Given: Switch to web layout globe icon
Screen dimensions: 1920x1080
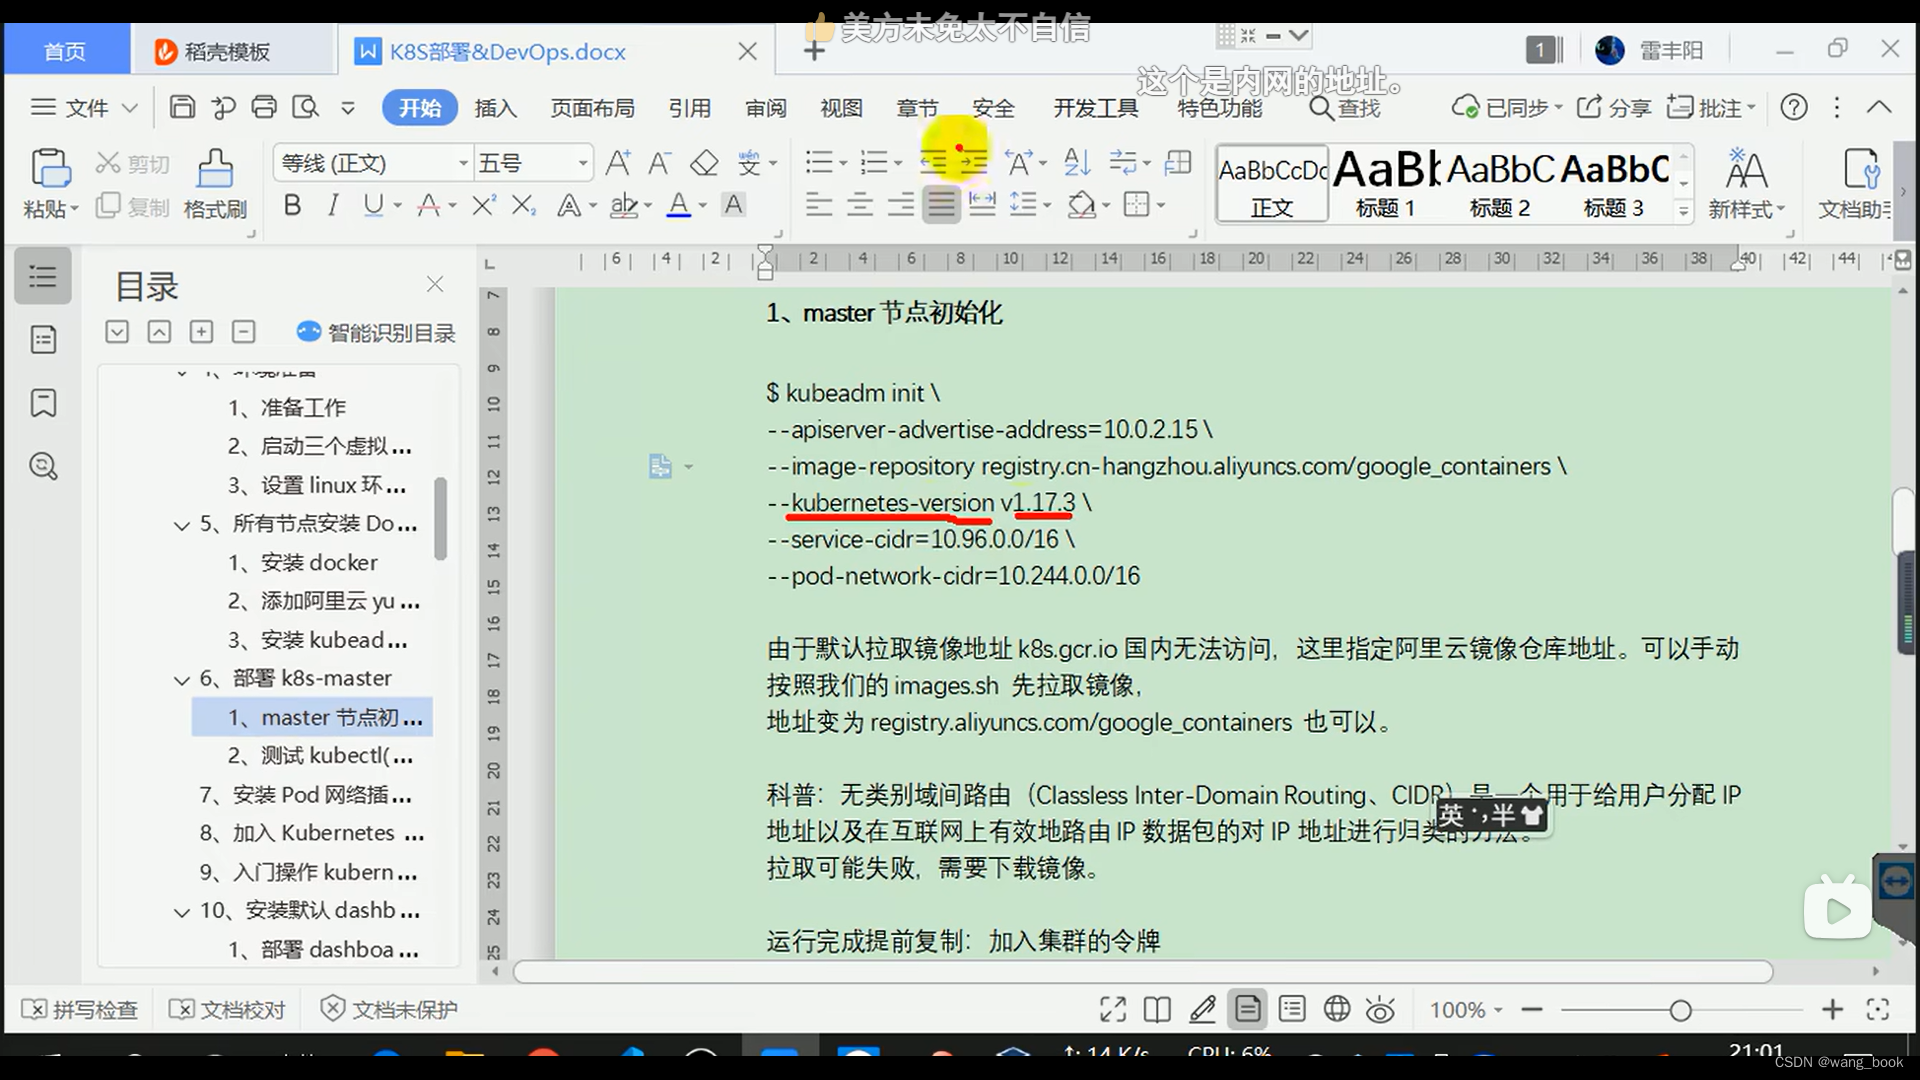Looking at the screenshot, I should 1337,1009.
